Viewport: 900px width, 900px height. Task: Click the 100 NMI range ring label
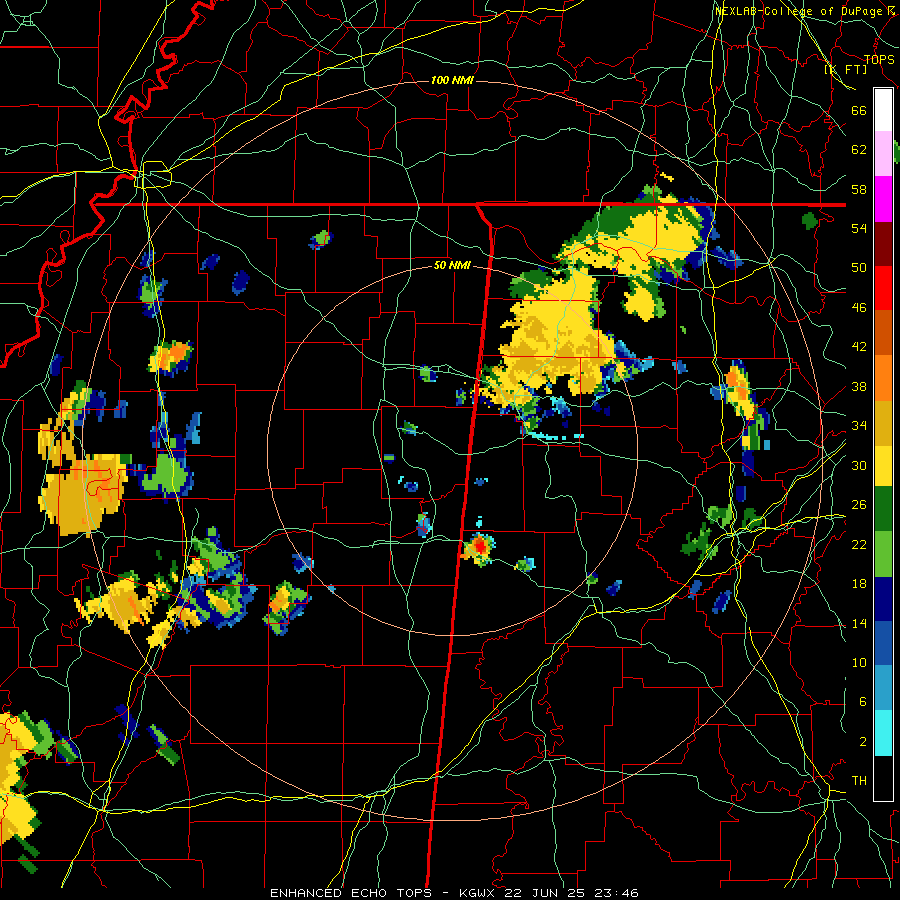point(452,80)
